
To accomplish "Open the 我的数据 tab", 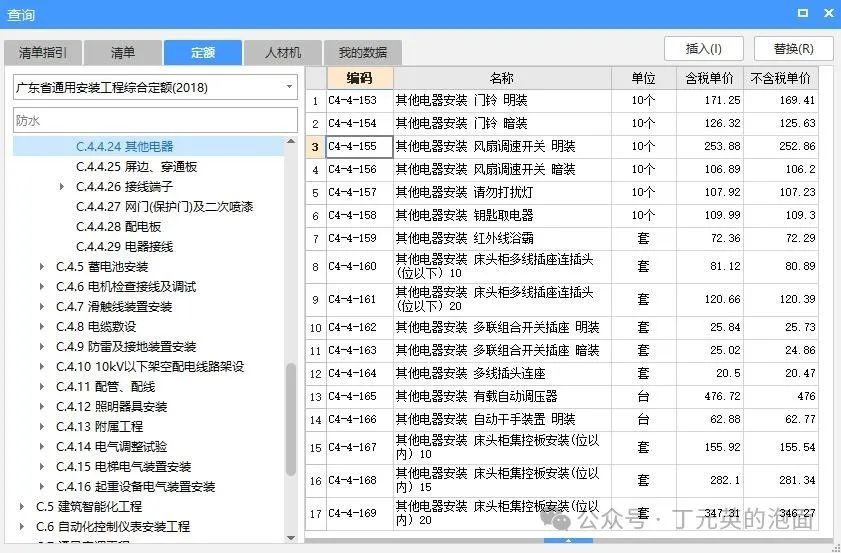I will [x=363, y=53].
